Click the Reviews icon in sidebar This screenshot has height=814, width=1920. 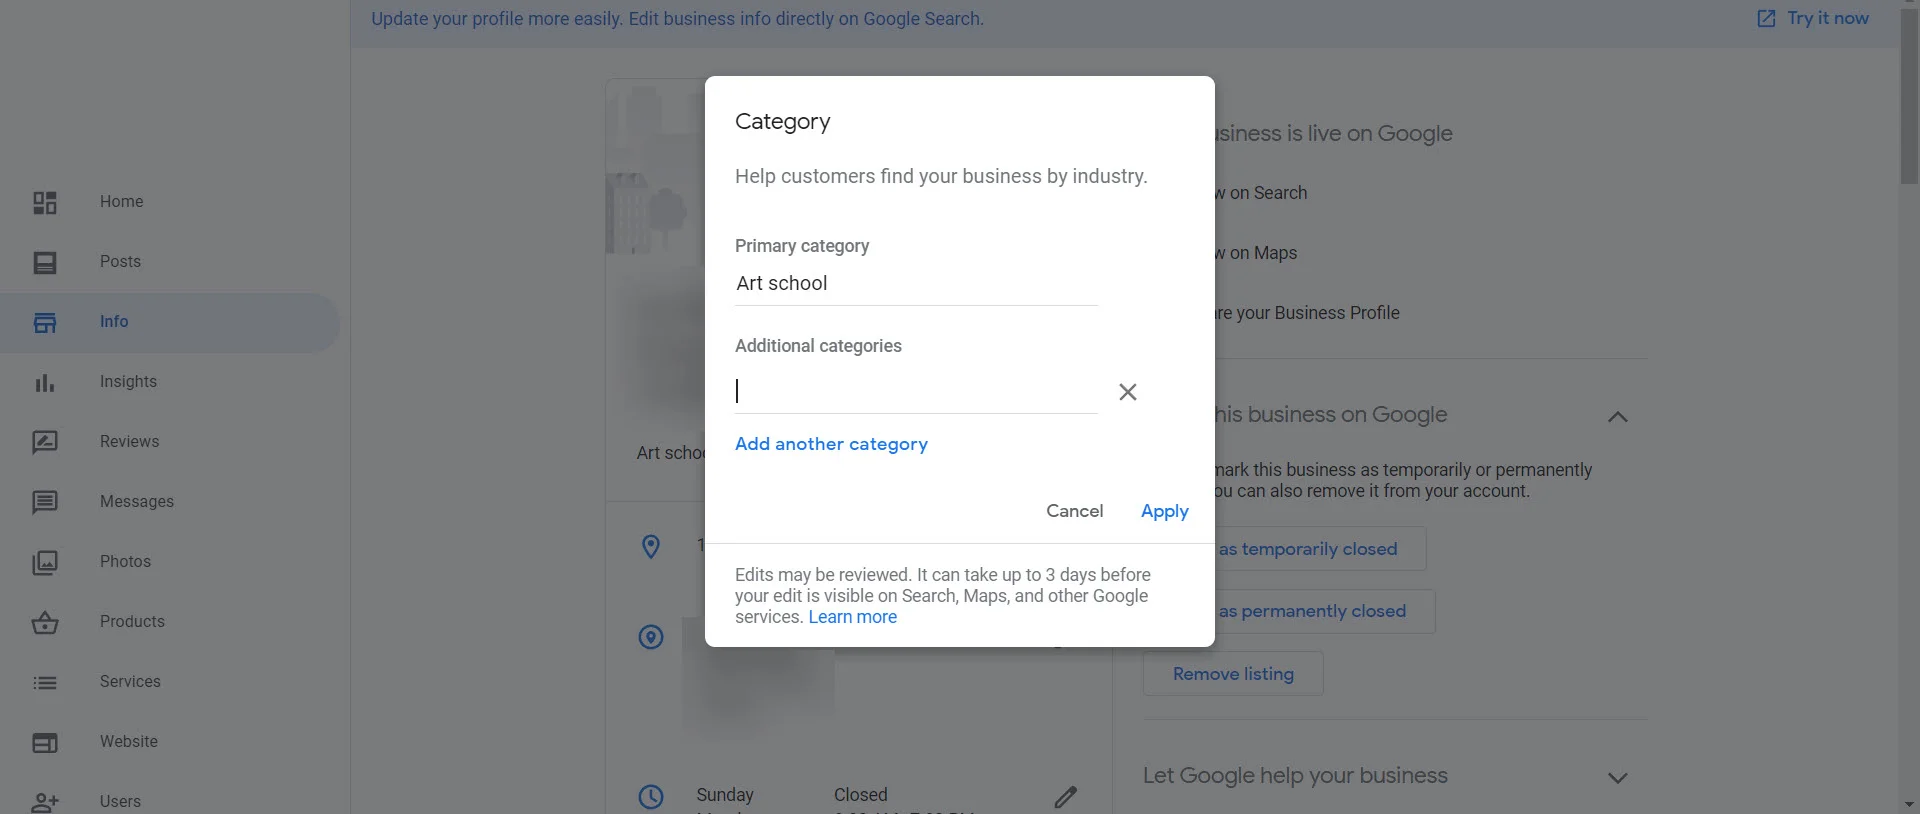coord(45,442)
